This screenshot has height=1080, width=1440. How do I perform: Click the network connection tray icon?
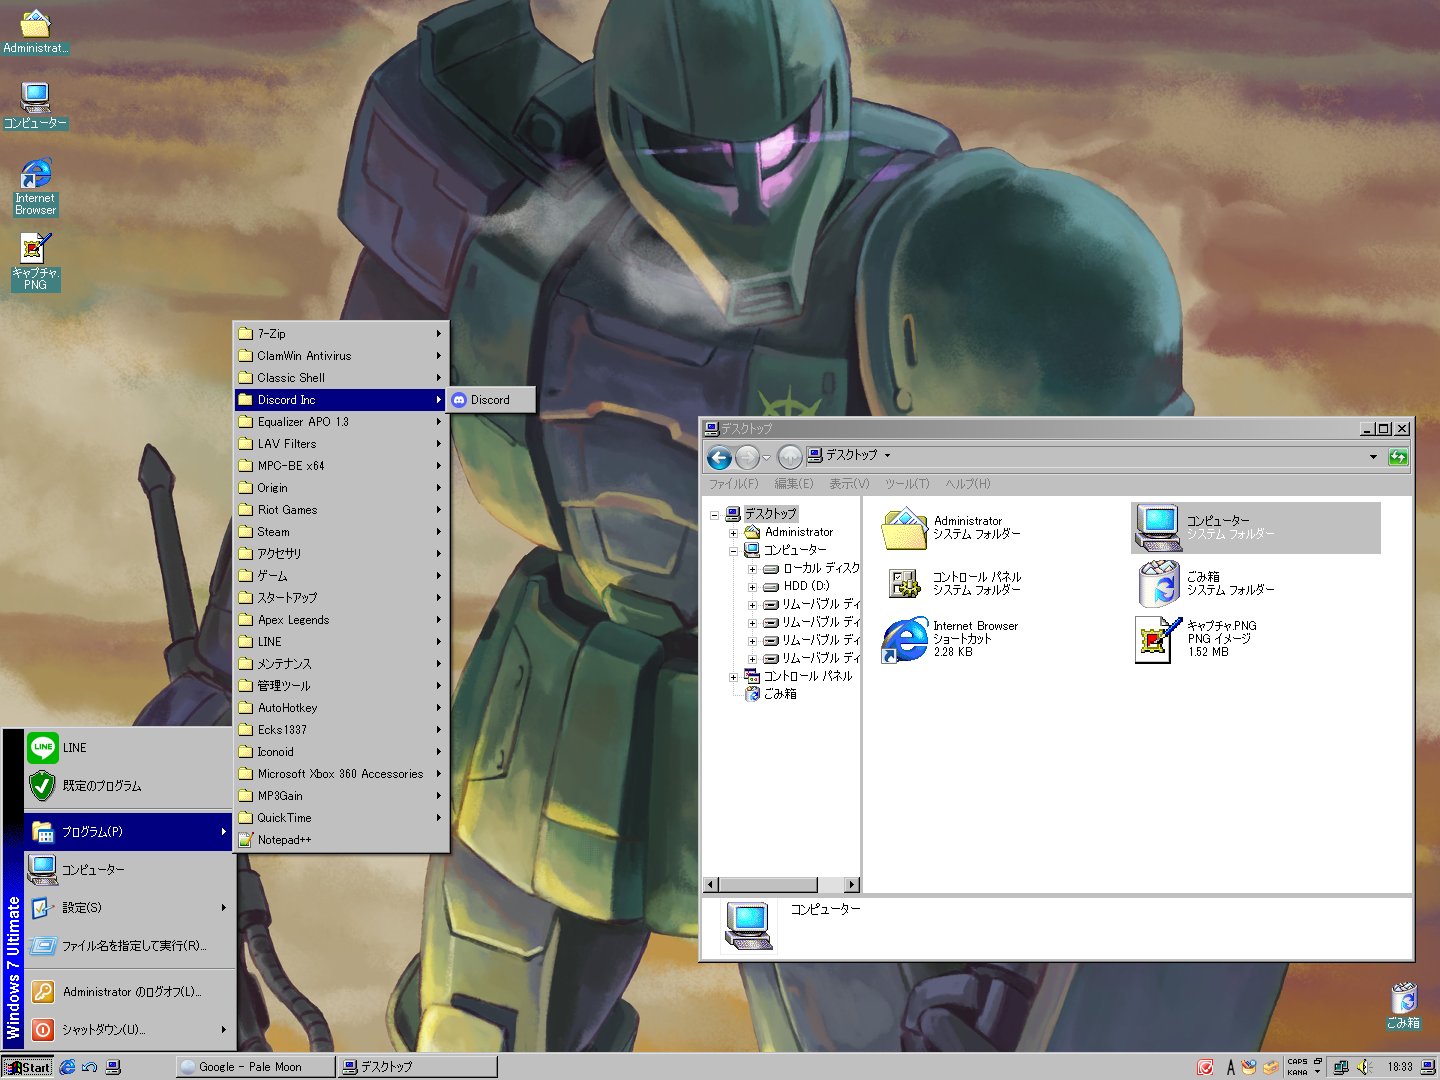tap(1341, 1067)
